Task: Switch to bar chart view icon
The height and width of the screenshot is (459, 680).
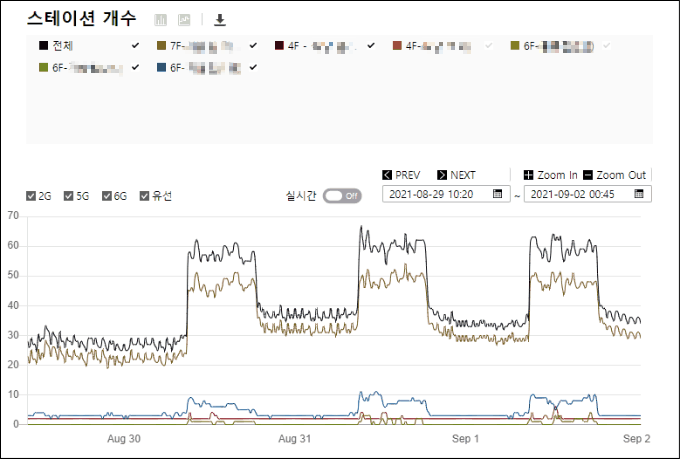Action: [x=160, y=20]
